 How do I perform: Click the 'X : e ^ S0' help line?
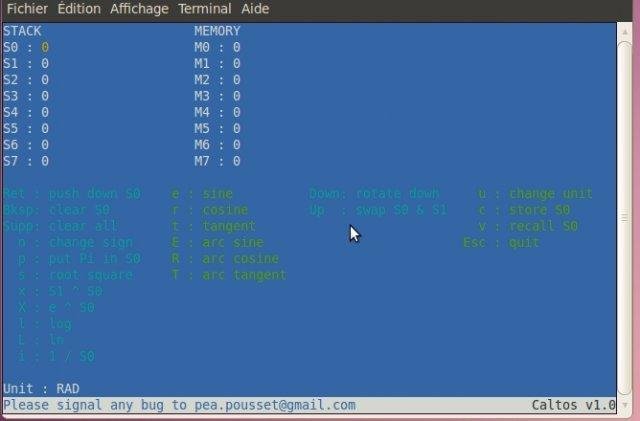tap(57, 307)
